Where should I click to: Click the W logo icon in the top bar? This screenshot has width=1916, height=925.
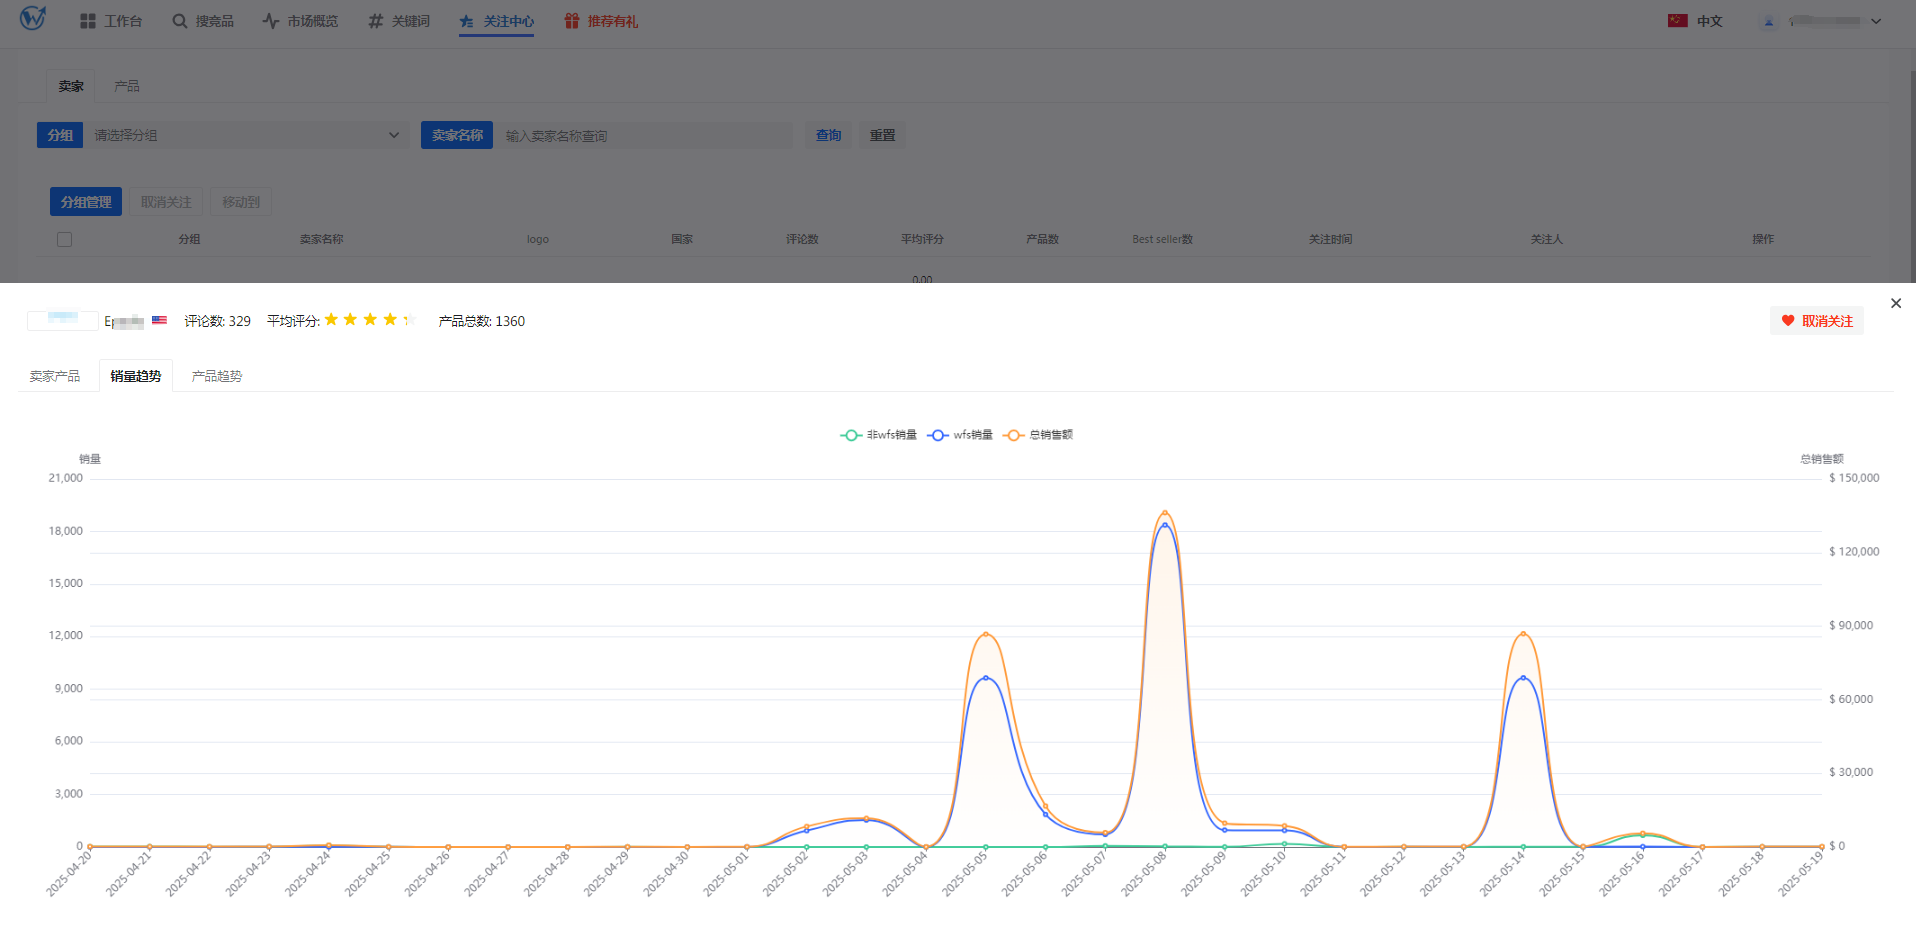[x=32, y=18]
